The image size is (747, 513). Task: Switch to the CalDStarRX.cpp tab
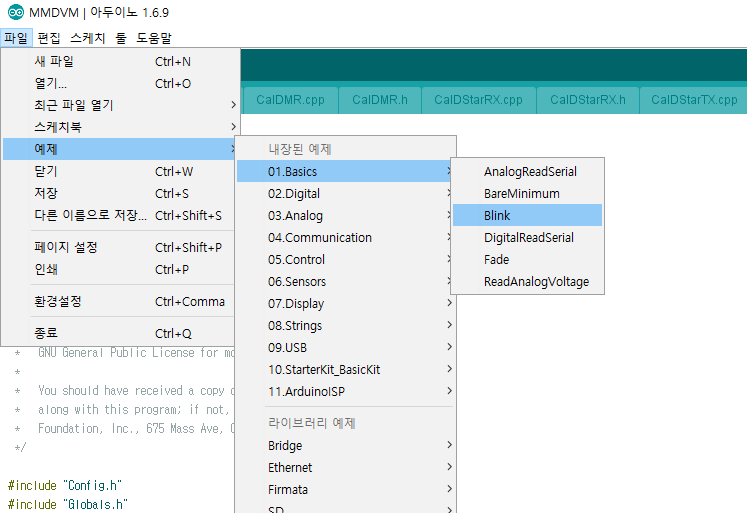pyautogui.click(x=478, y=100)
